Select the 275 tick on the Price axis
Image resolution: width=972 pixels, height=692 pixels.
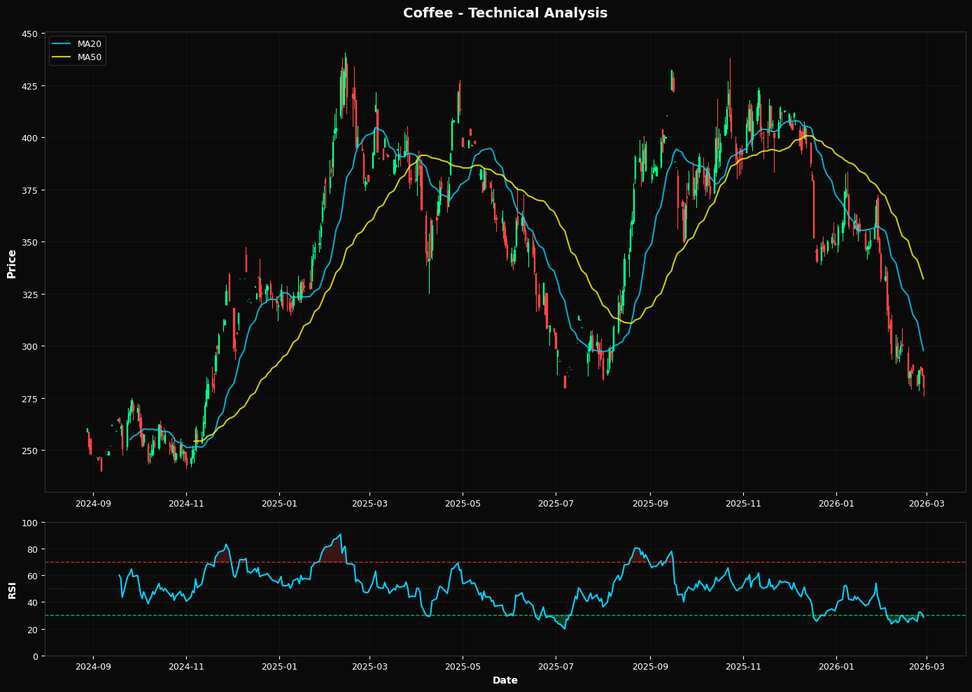[x=30, y=398]
